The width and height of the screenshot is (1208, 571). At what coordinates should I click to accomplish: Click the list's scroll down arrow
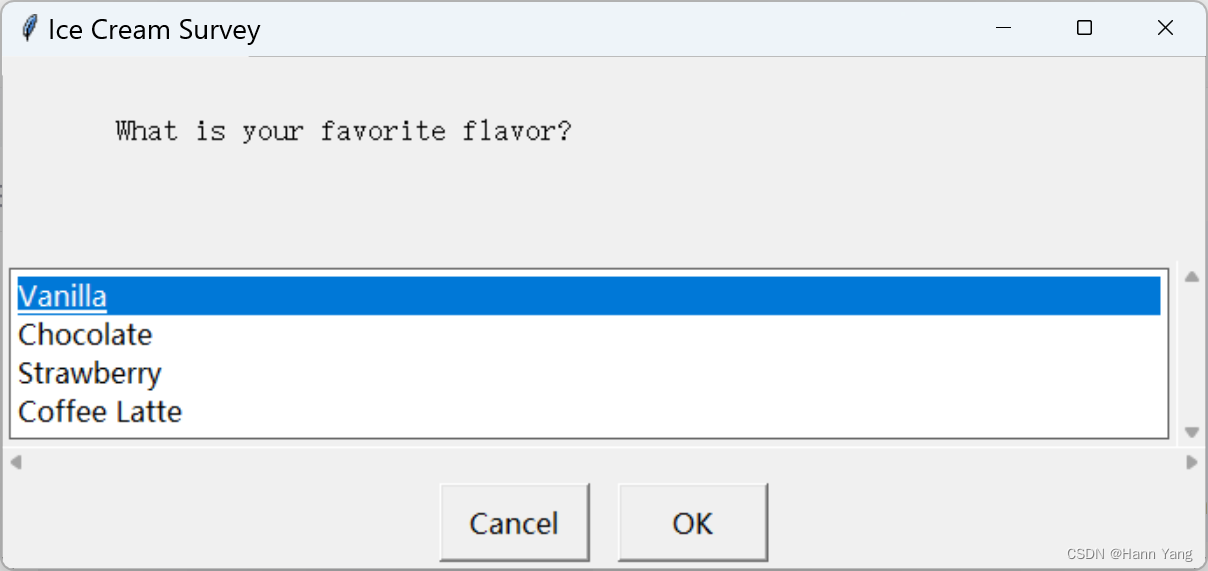coord(1191,432)
